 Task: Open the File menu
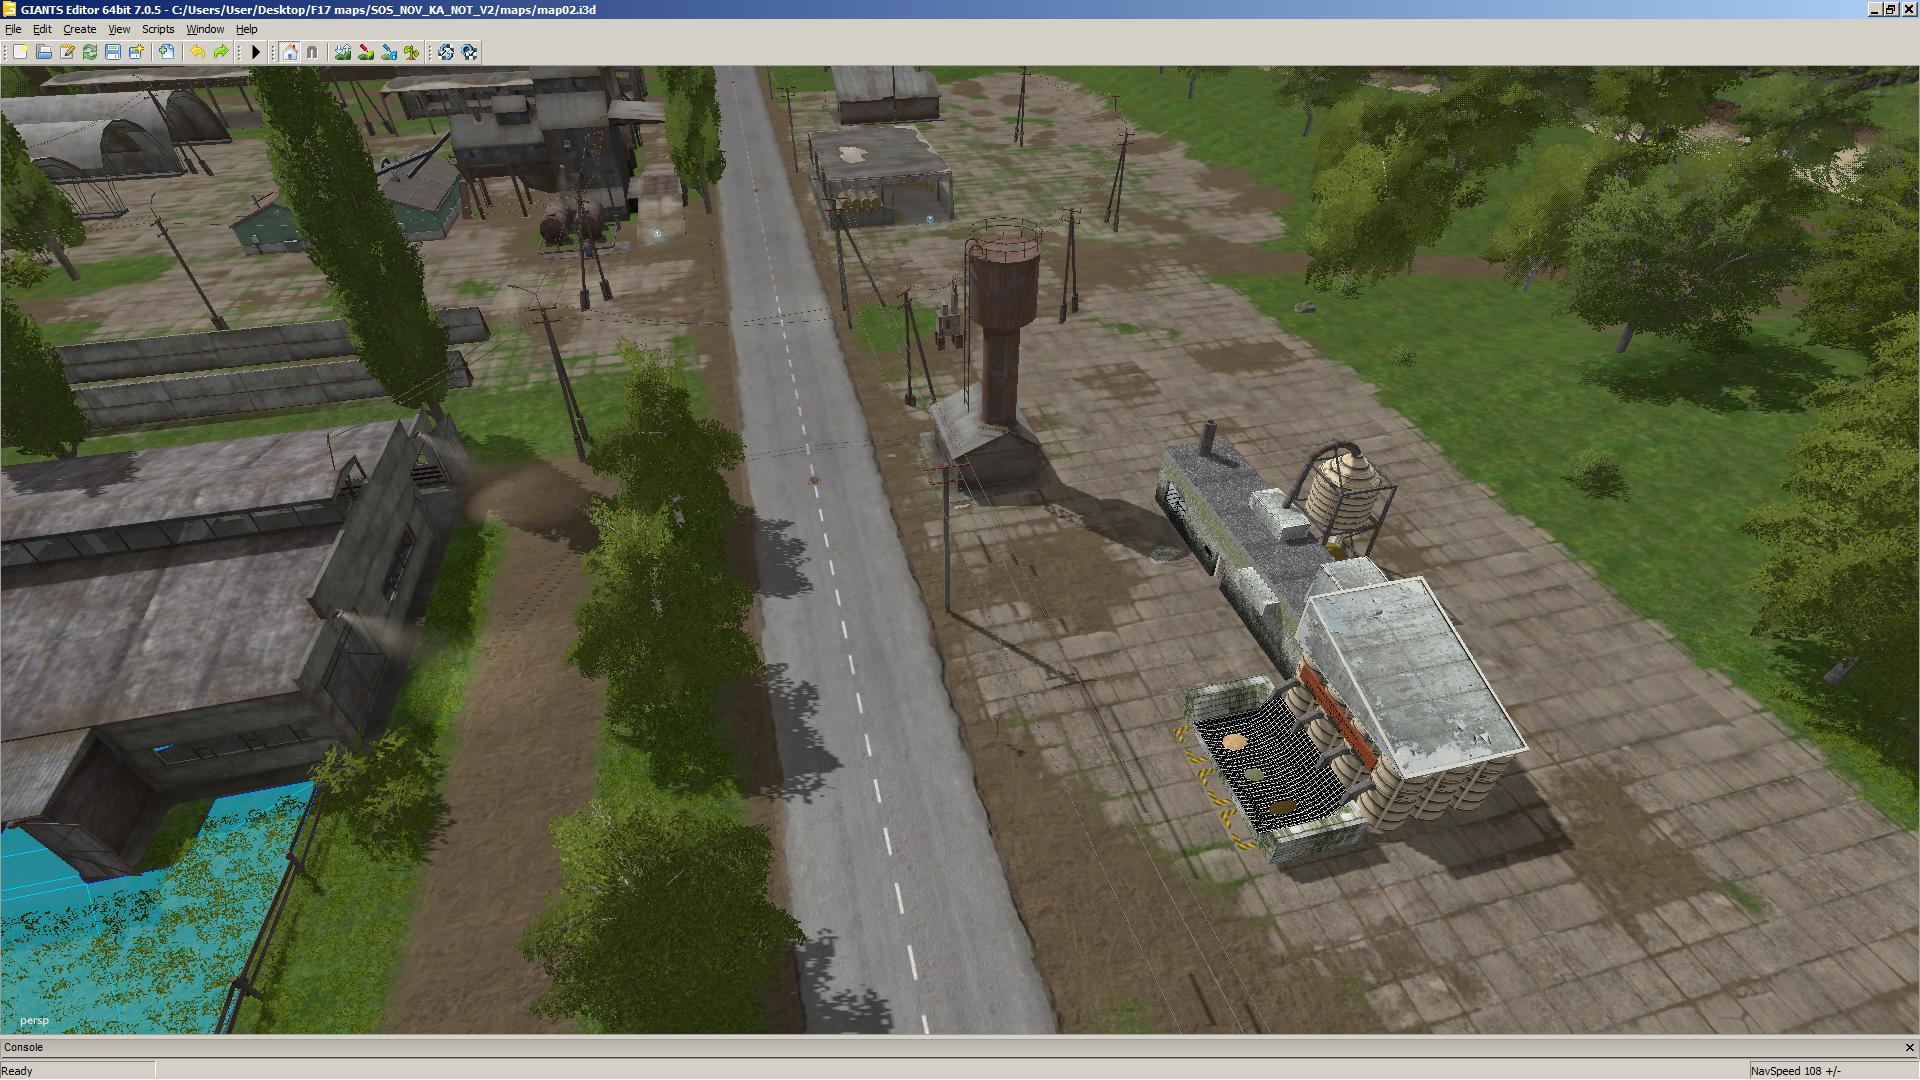click(13, 29)
